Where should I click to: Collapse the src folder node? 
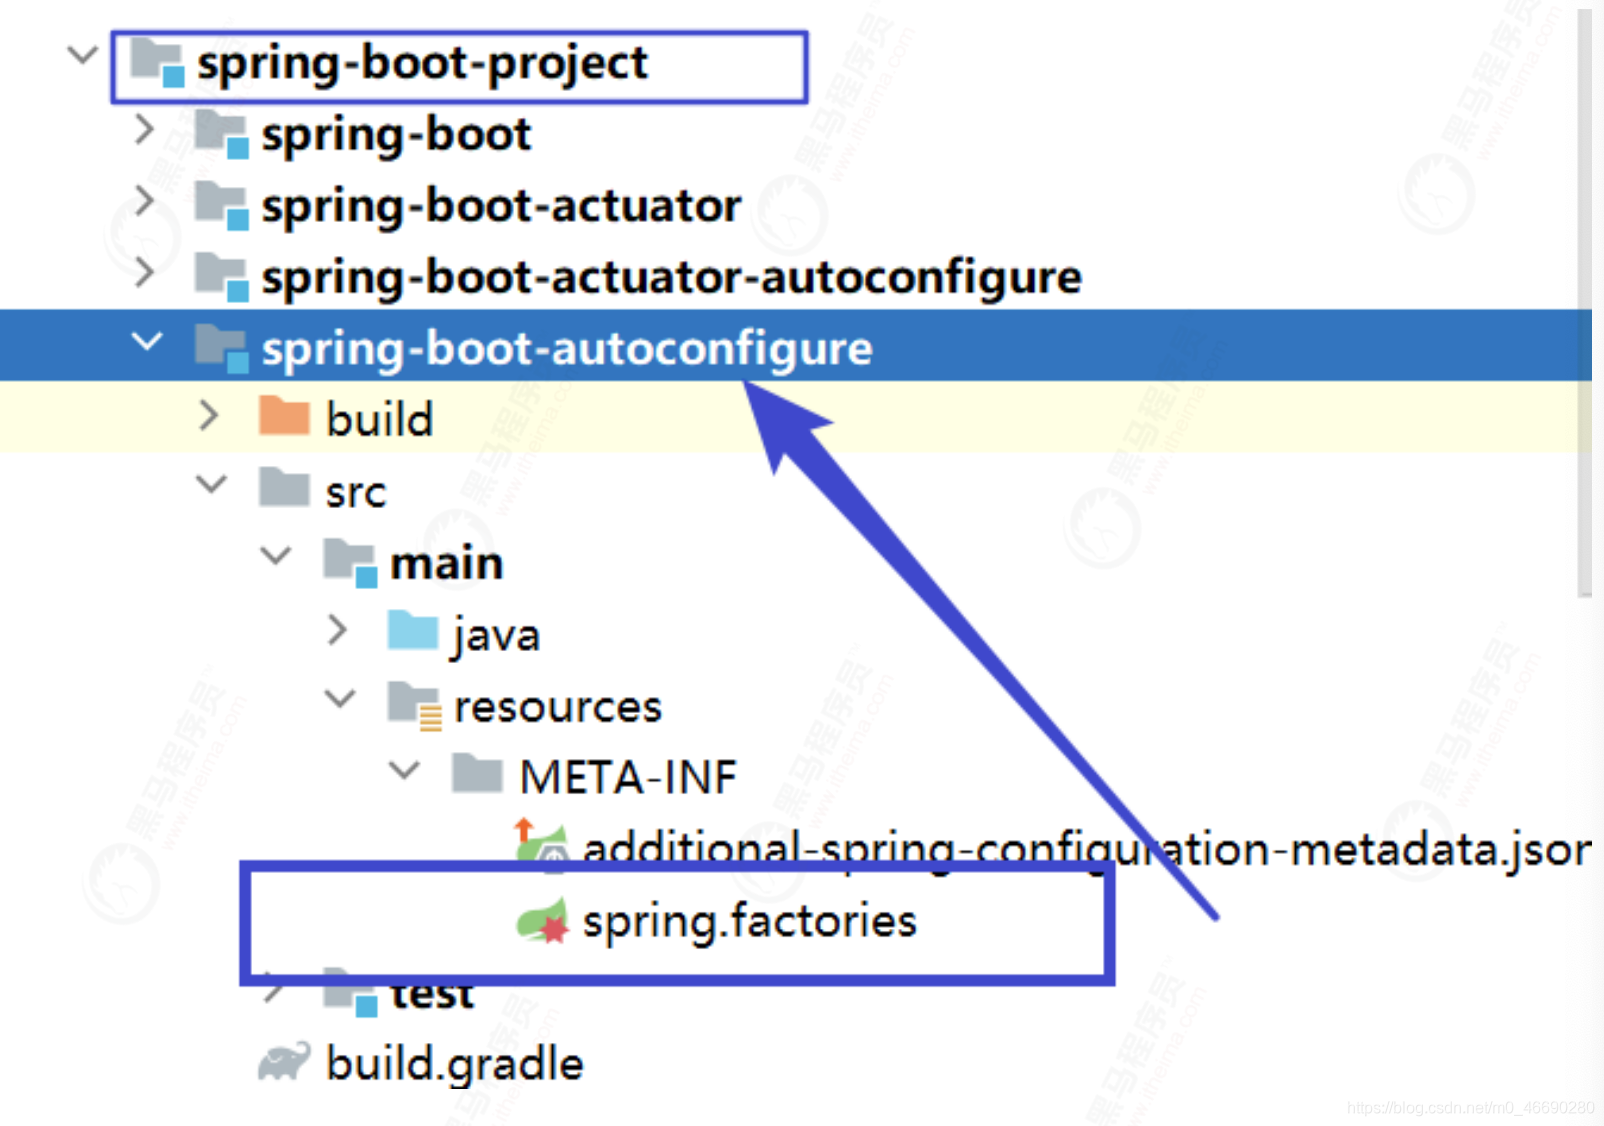211,485
